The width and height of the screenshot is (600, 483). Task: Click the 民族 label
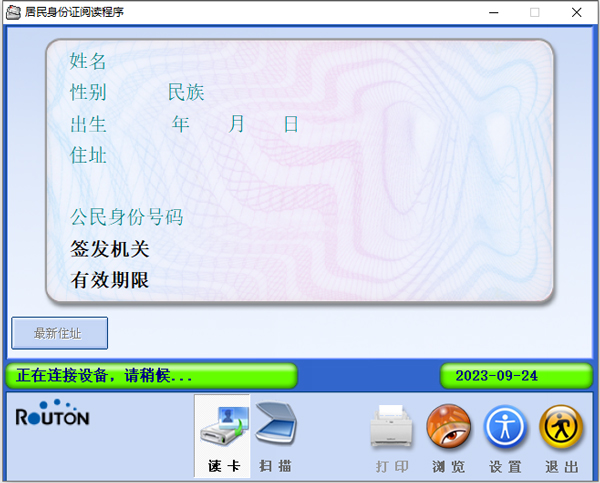click(x=186, y=92)
